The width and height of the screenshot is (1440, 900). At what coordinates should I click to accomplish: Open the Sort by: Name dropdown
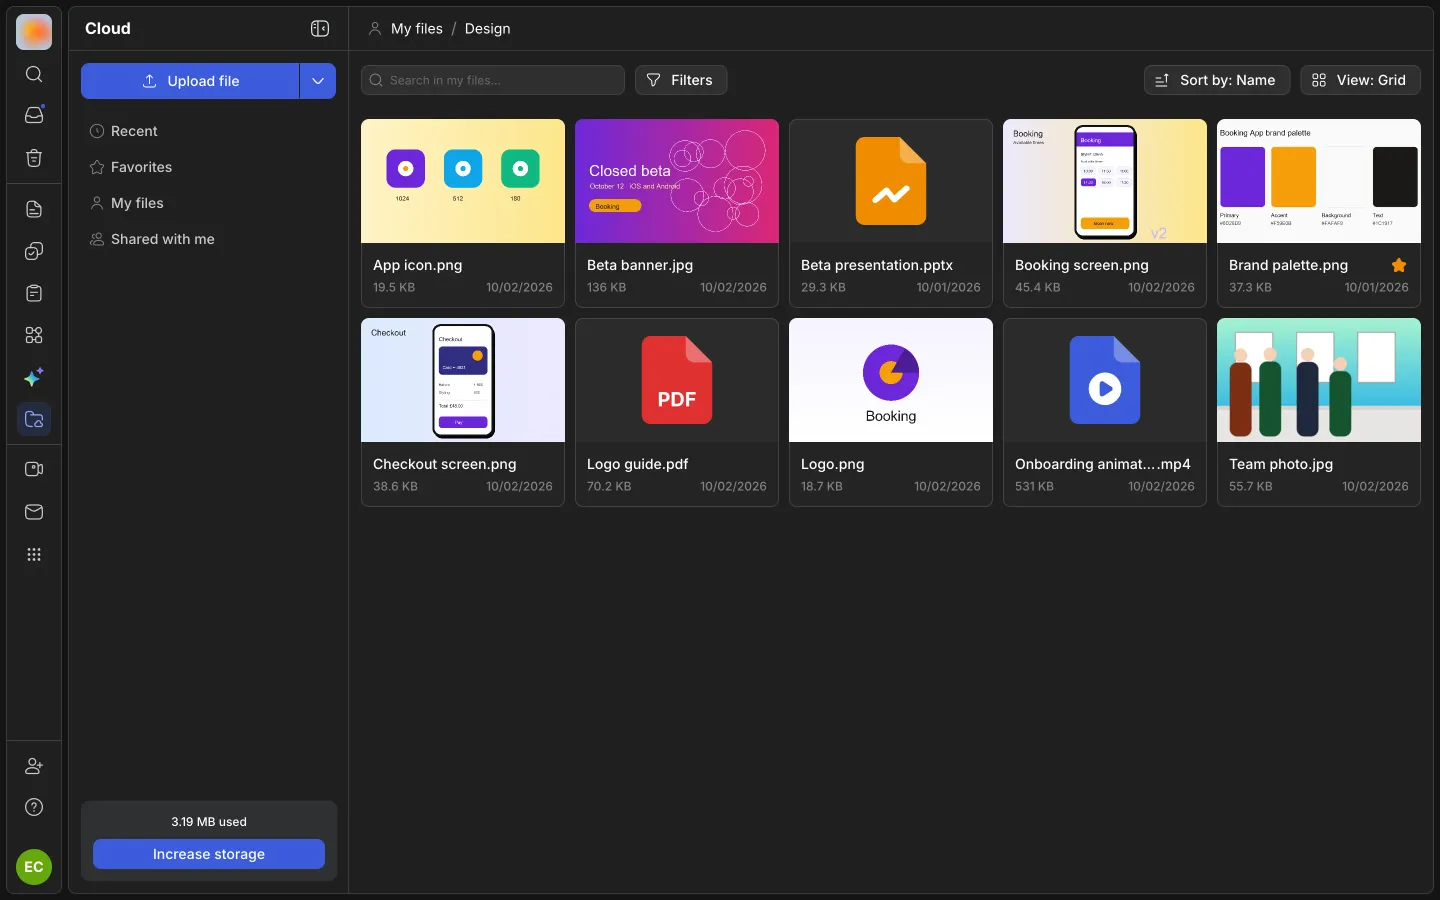coord(1217,80)
